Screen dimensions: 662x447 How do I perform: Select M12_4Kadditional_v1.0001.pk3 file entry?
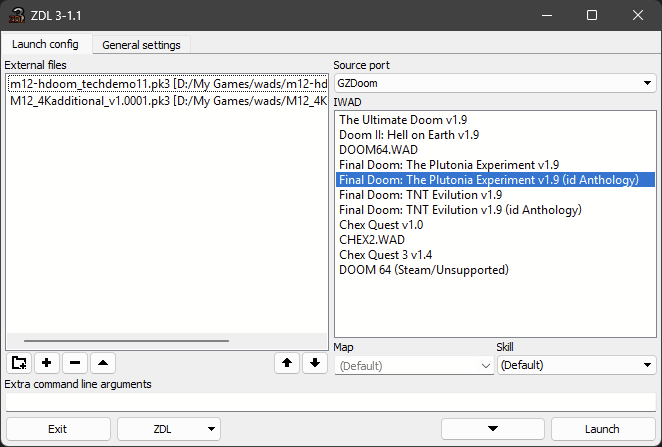(168, 101)
